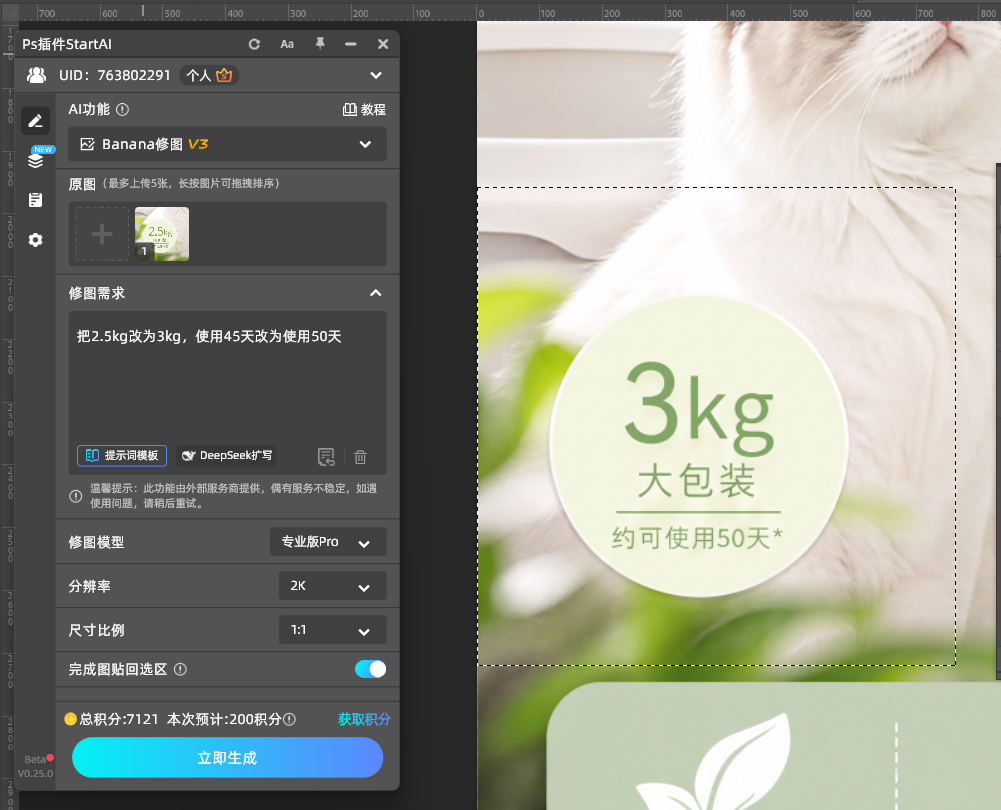1001x810 pixels.
Task: Click the refresh icon in StartAI header
Action: point(254,44)
